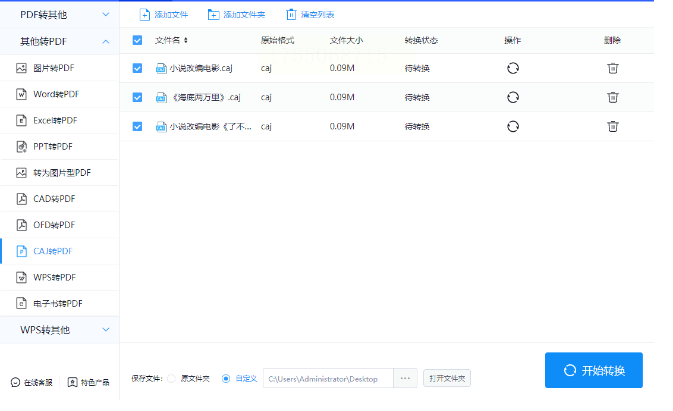This screenshot has height=411, width=673.
Task: Toggle the select-all checkbox in header
Action: (x=137, y=40)
